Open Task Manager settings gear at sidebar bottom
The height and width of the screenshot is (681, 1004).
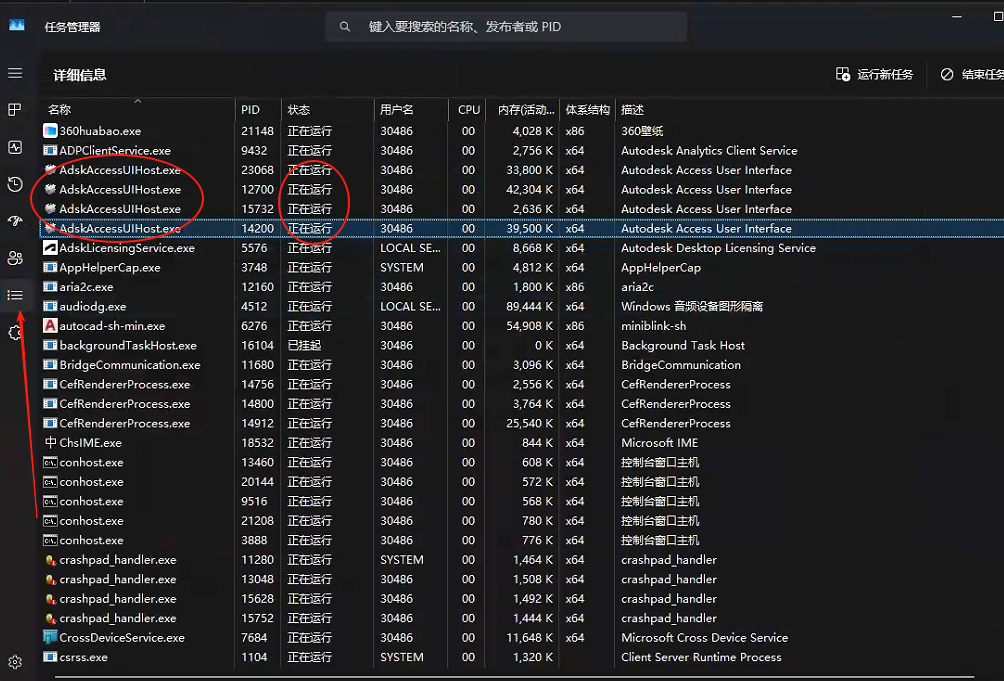(x=15, y=662)
